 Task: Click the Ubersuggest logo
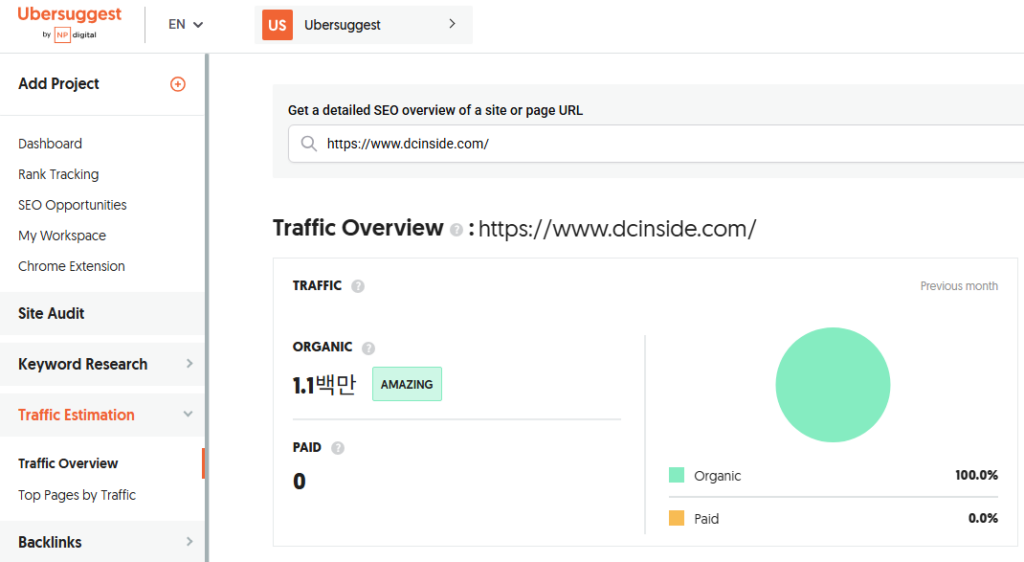coord(69,23)
